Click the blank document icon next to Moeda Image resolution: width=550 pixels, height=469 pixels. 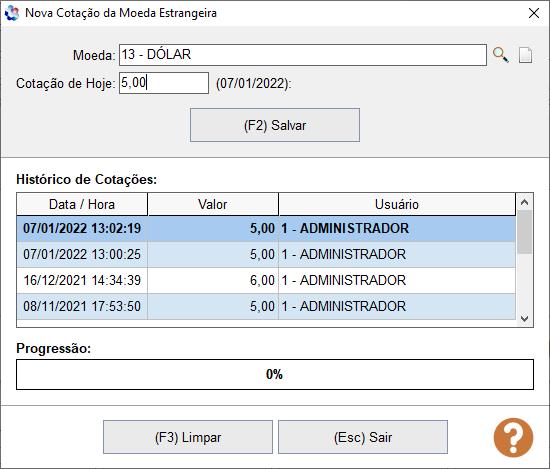(x=525, y=55)
